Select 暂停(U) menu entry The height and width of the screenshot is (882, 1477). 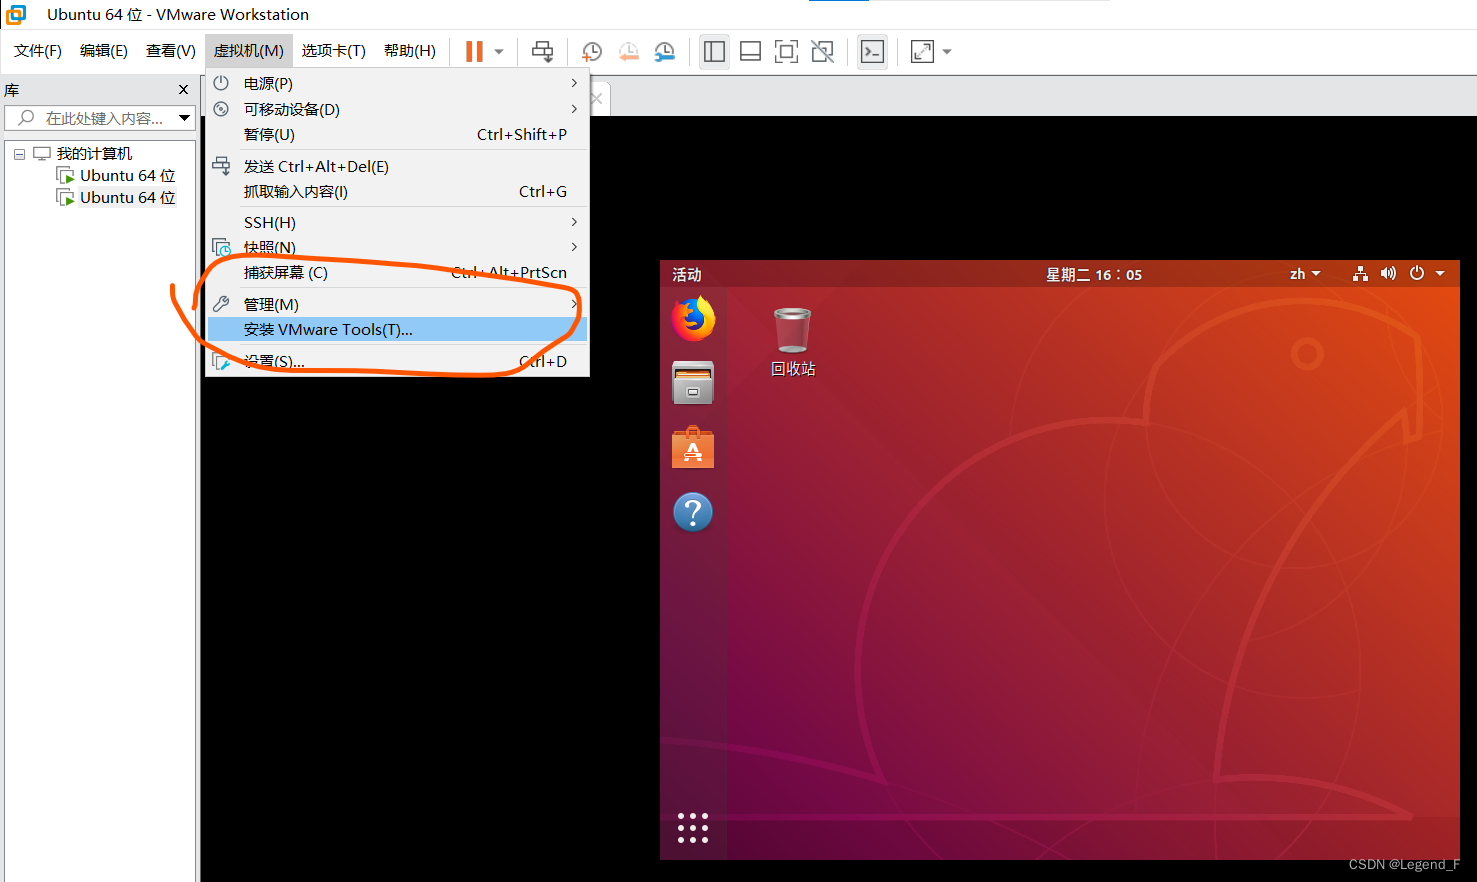click(x=397, y=134)
